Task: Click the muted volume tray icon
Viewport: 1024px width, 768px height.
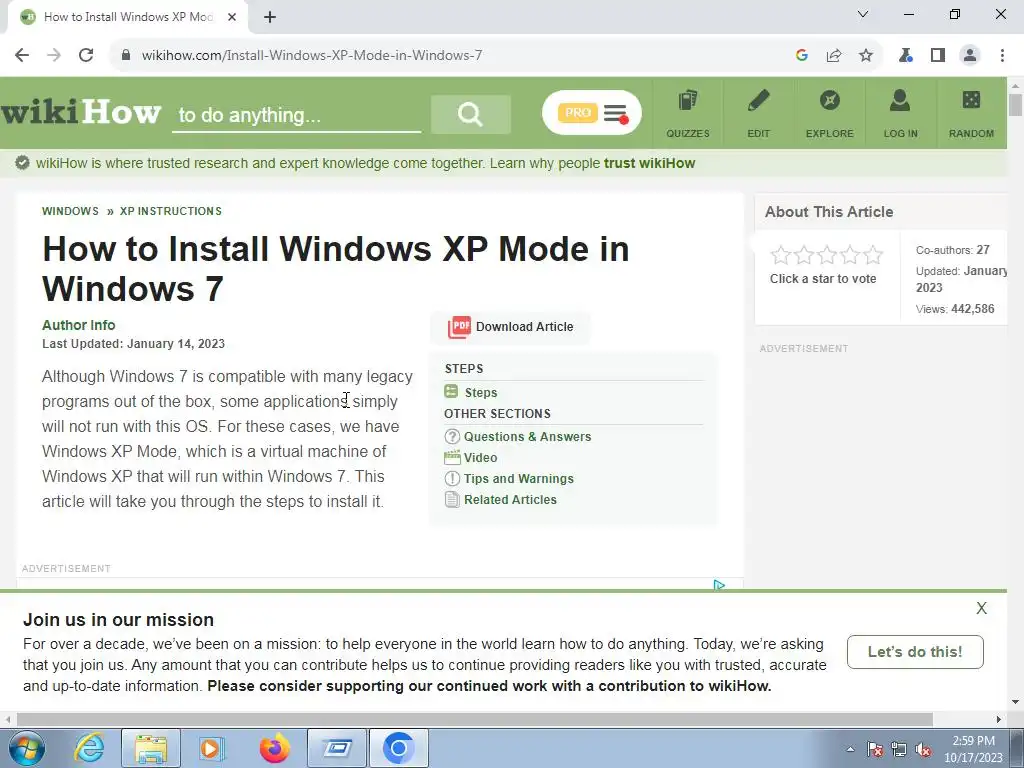Action: (x=923, y=749)
